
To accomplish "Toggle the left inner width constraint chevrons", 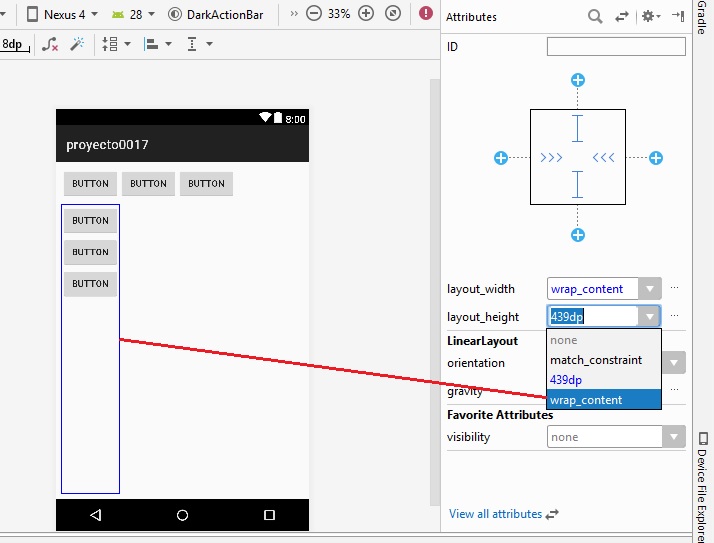I will click(x=551, y=158).
